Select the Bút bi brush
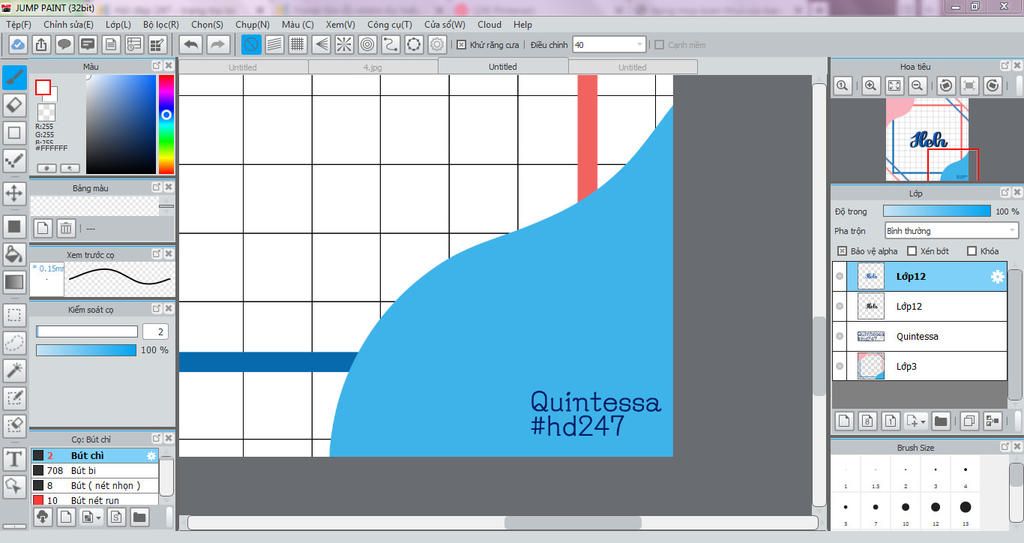The image size is (1024, 543). 95,470
